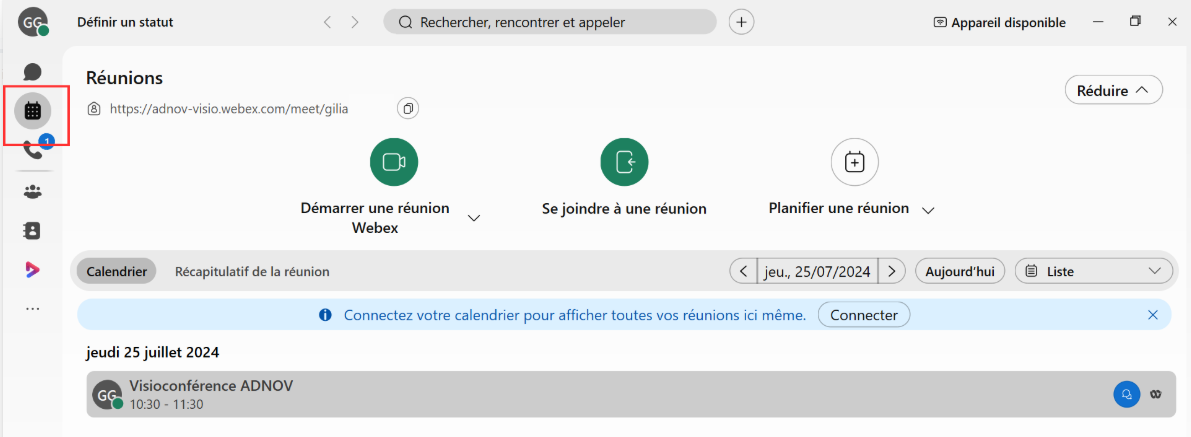Copy the personal room link
1191x437 pixels.
coord(408,109)
